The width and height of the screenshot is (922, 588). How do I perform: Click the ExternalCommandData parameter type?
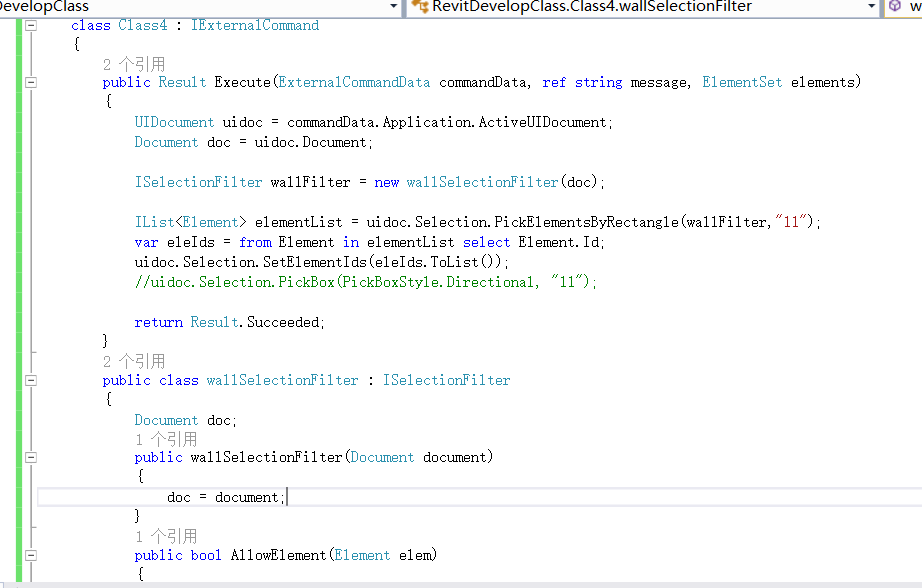coord(354,82)
